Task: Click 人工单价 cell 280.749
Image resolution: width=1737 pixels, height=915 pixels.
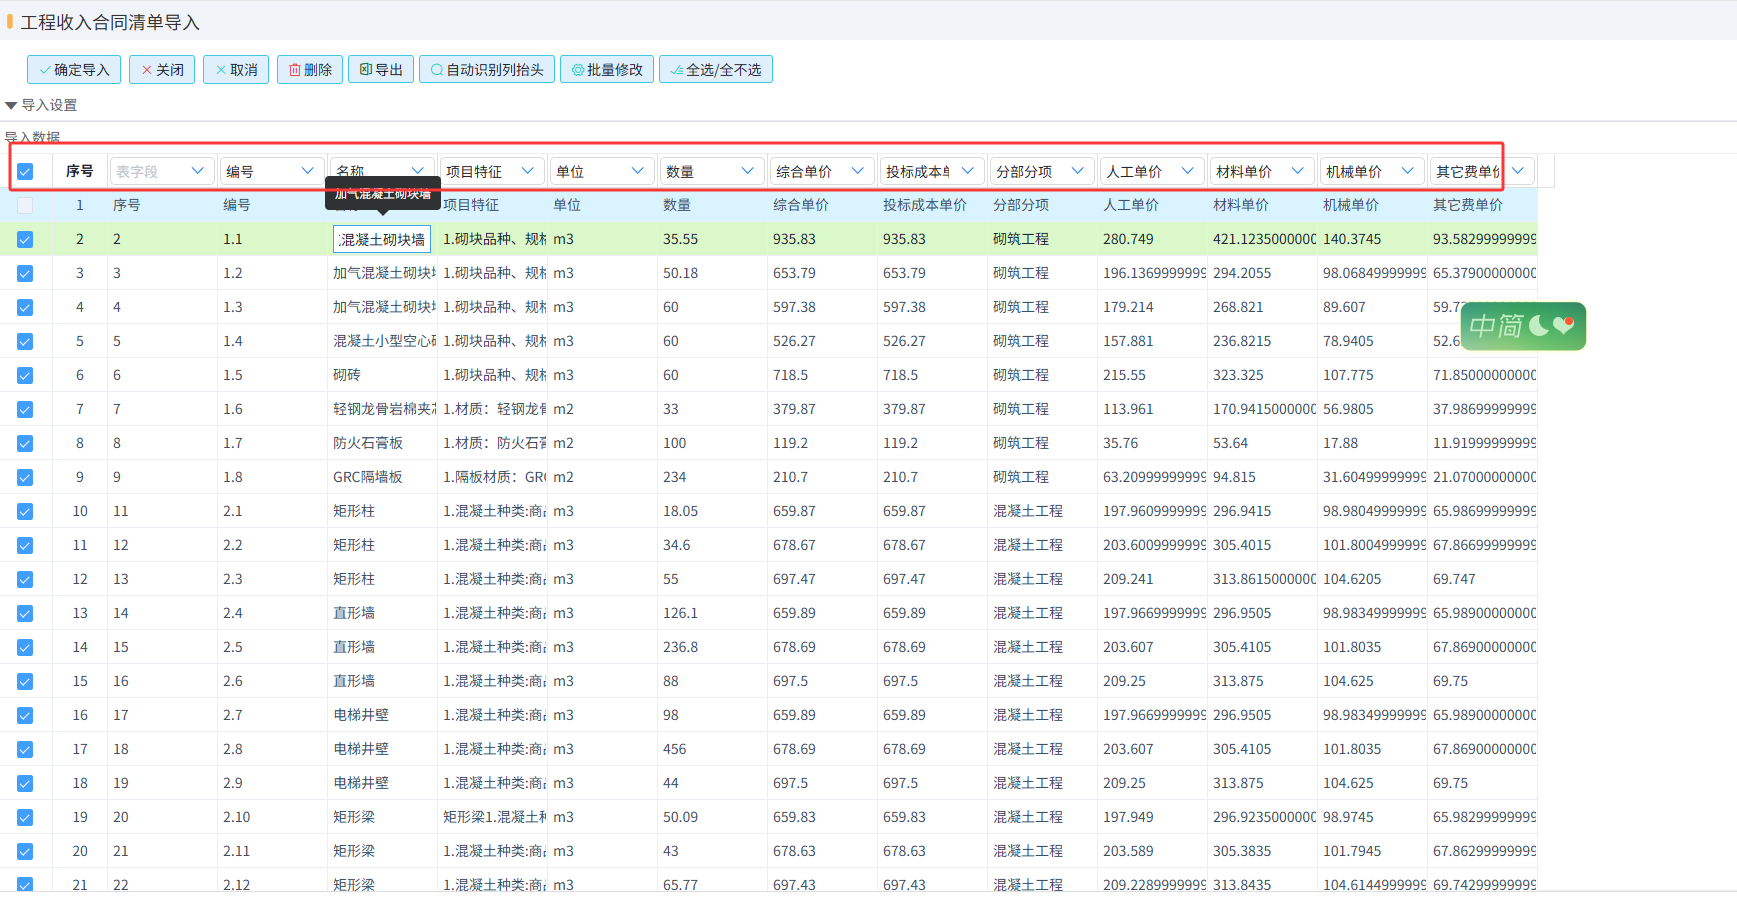Action: point(1152,239)
